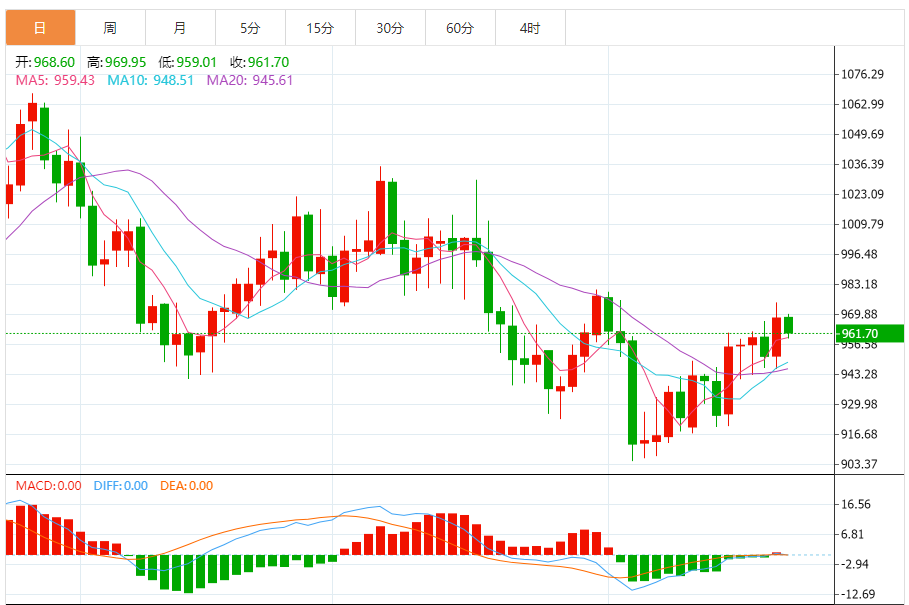Click the 1036.39 price axis label
This screenshot has width=909, height=605.
862,164
